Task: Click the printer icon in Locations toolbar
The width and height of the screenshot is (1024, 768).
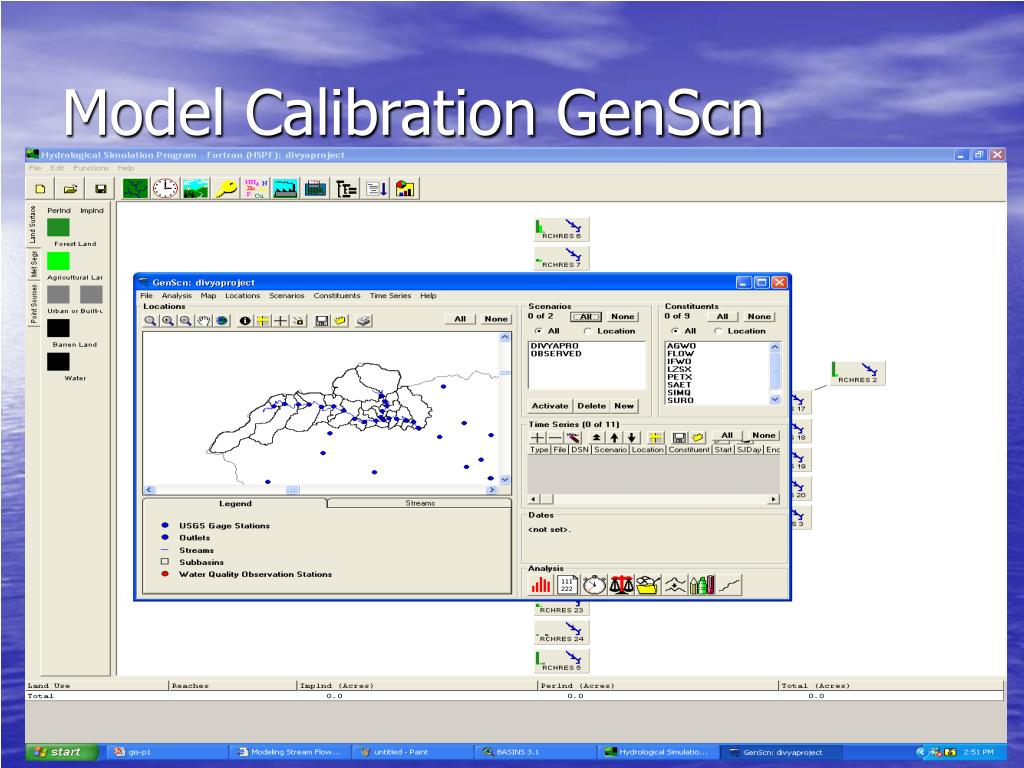Action: coord(364,321)
